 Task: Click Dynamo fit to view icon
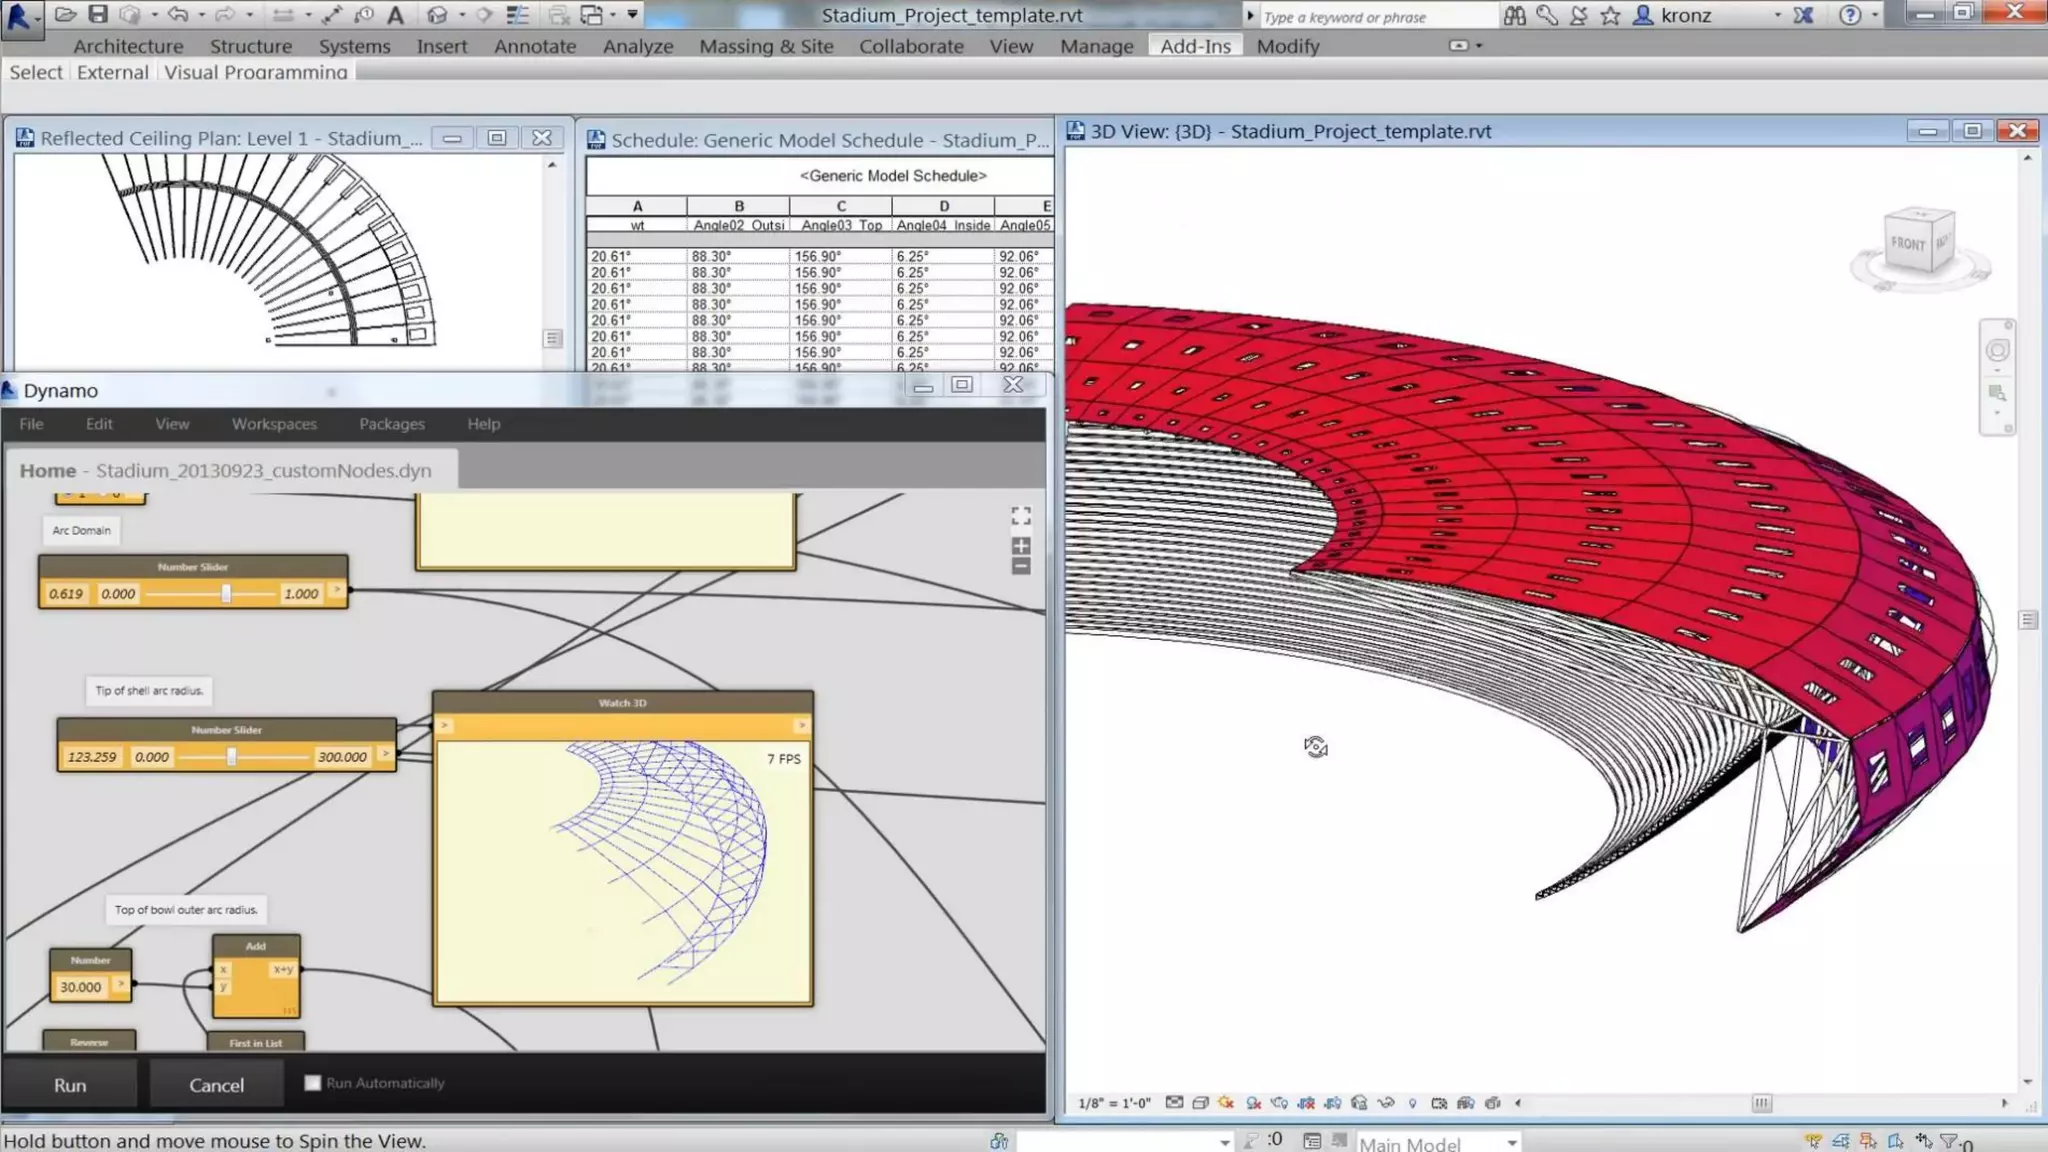(x=1021, y=516)
